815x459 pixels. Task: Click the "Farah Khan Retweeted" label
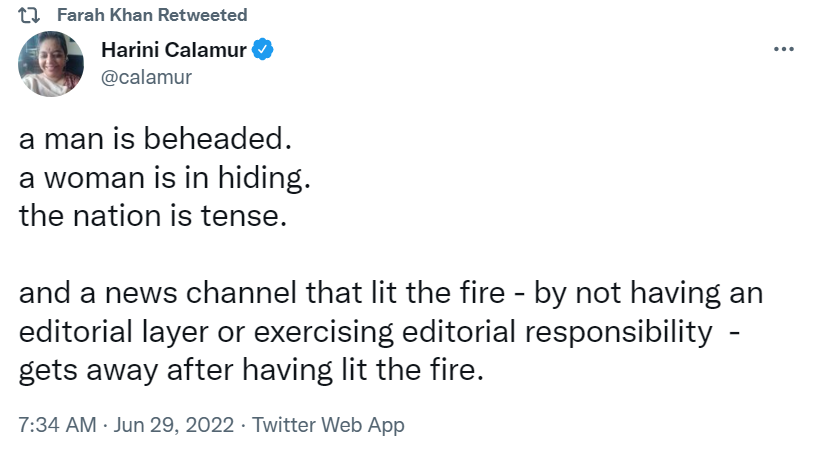pos(152,16)
